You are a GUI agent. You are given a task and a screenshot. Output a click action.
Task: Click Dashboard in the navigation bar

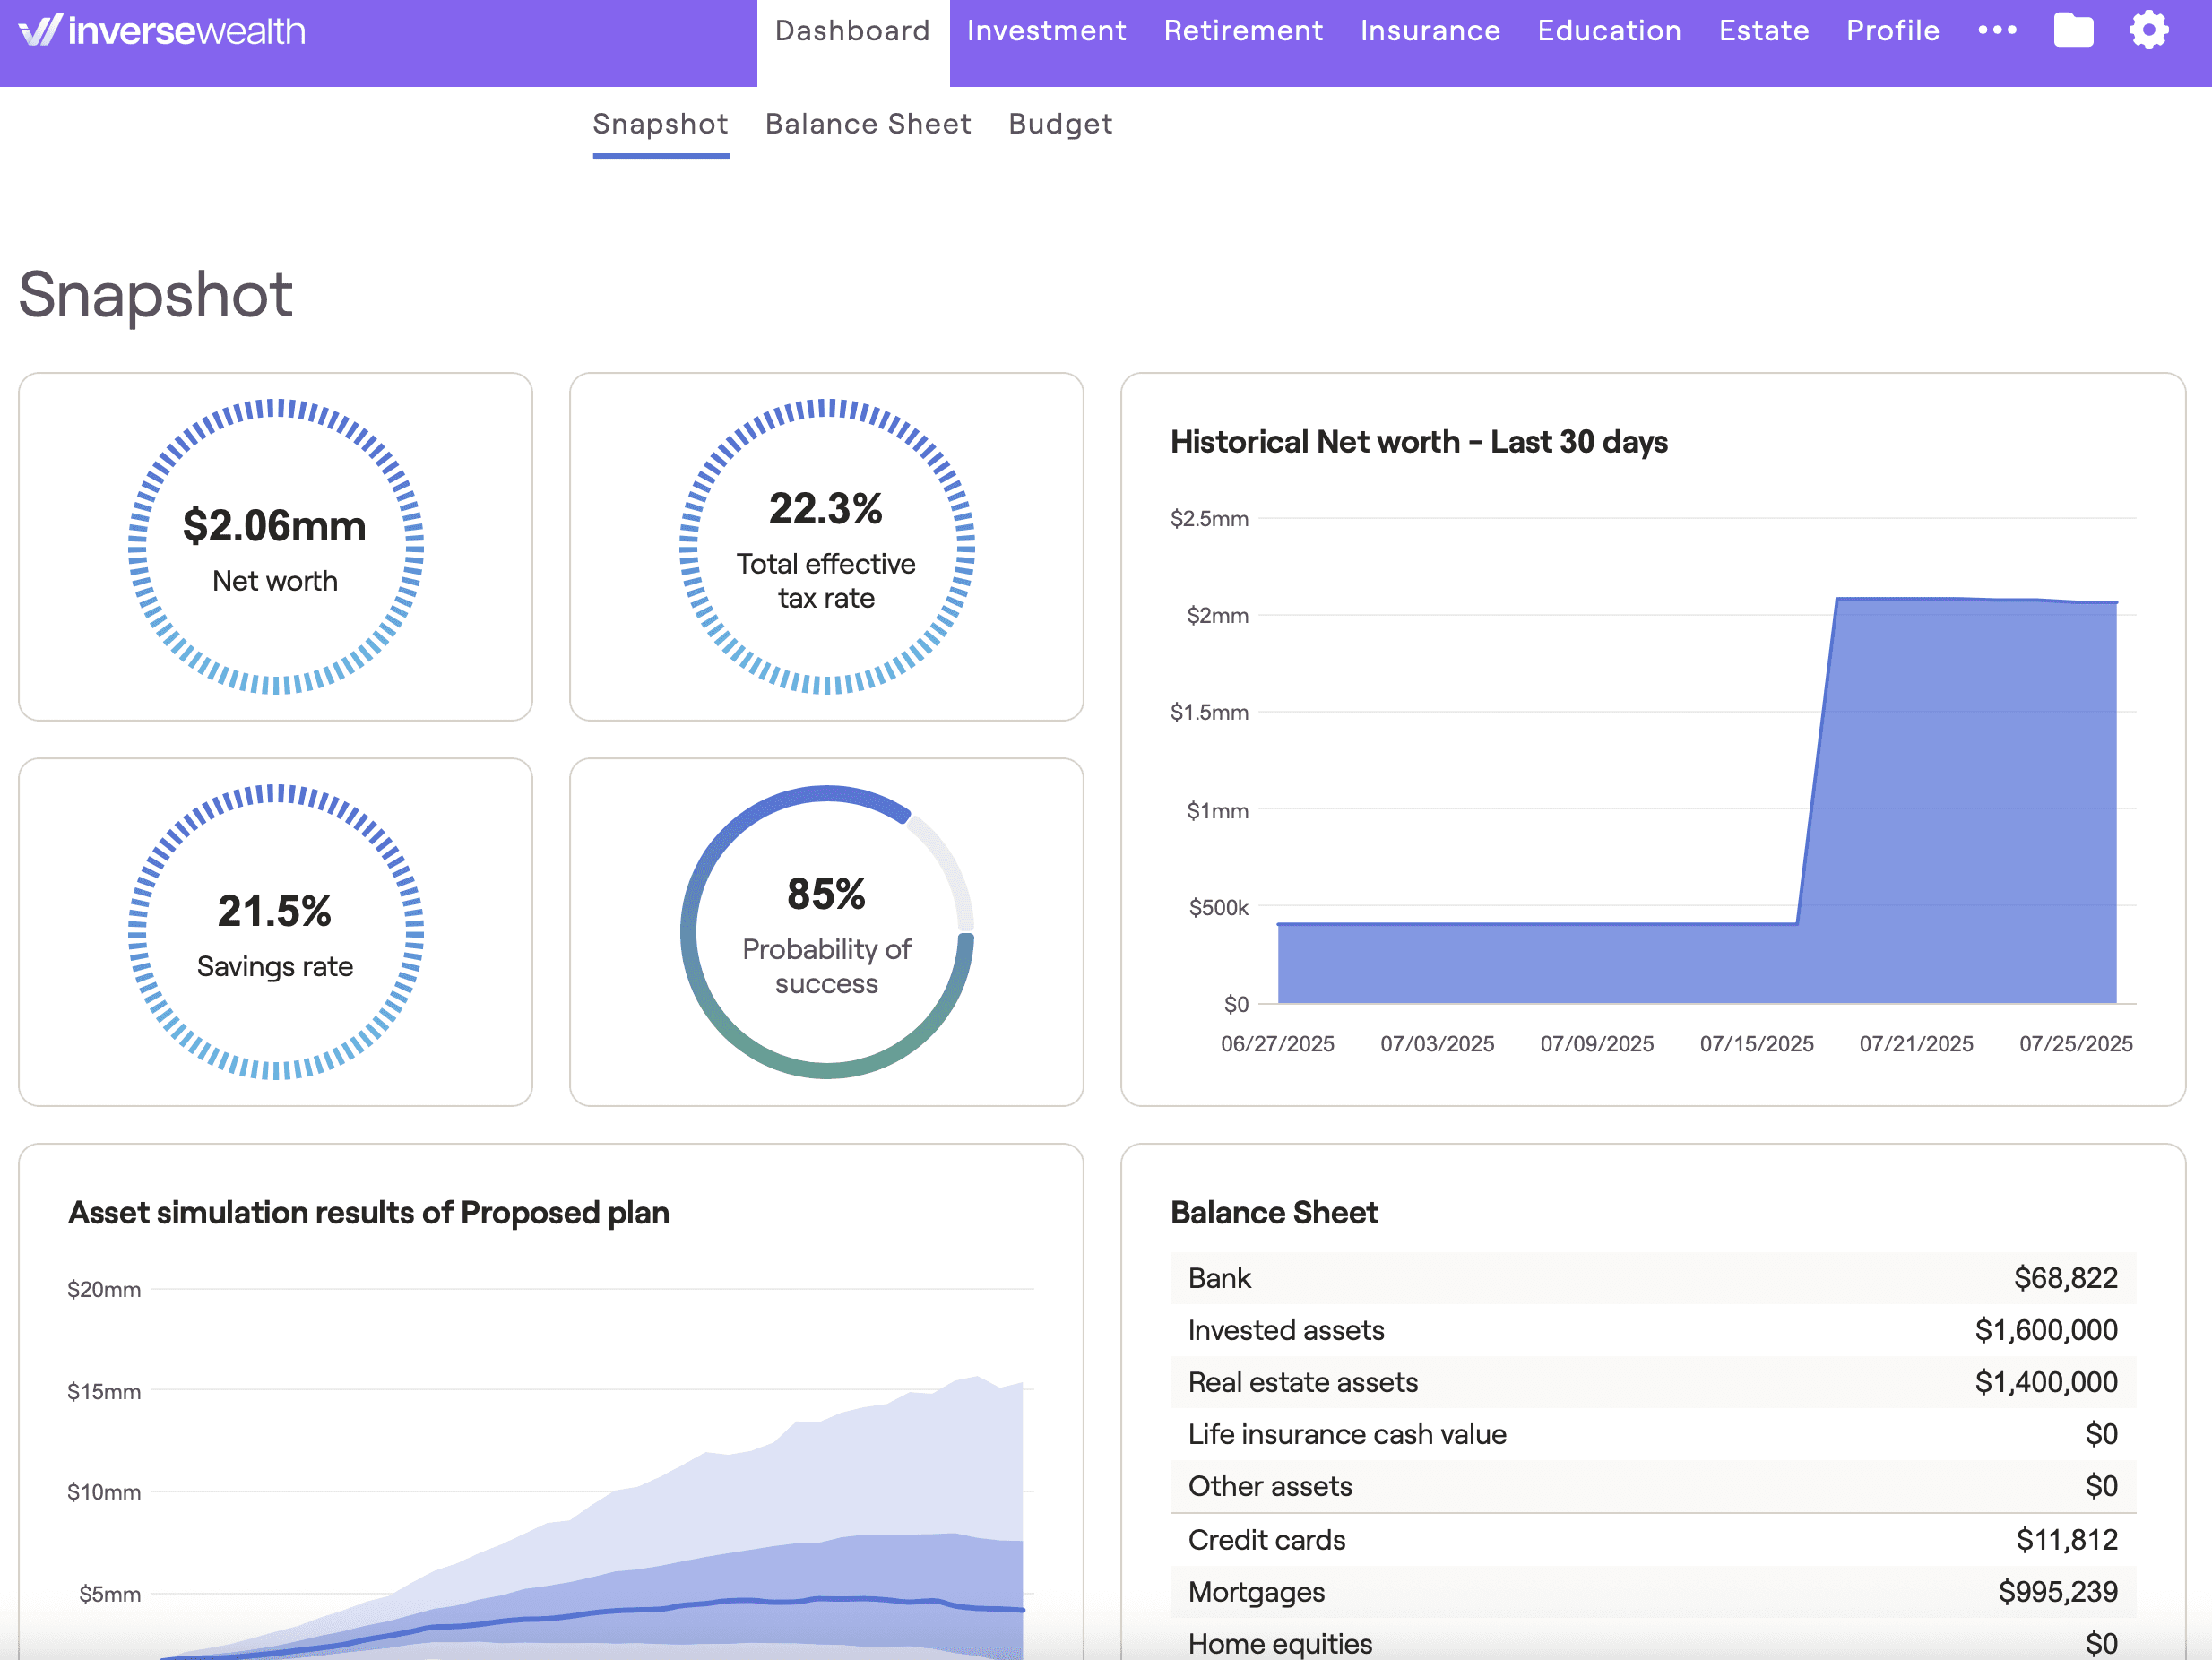852,30
